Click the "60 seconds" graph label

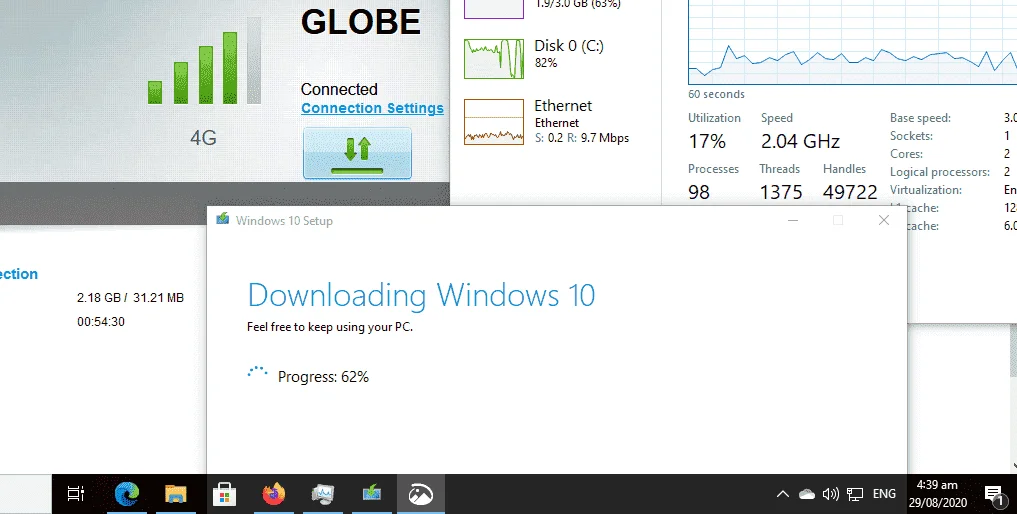pos(716,94)
